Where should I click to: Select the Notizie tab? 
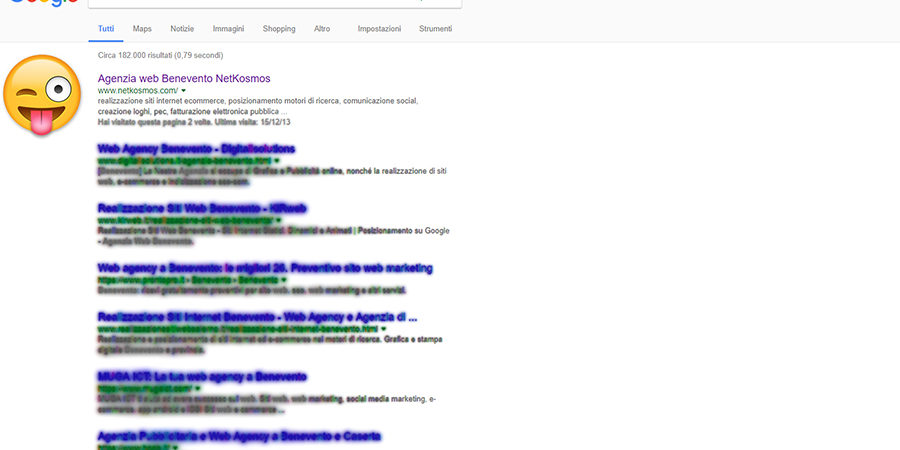tap(182, 29)
